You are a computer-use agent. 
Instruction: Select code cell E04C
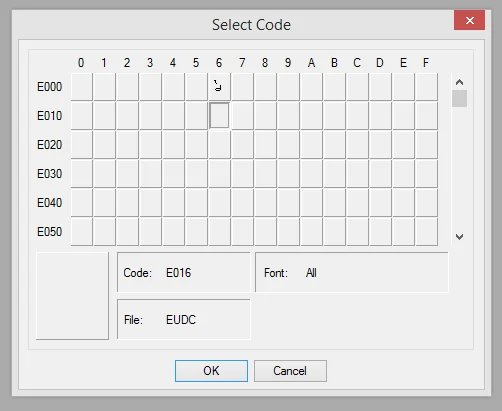point(357,203)
